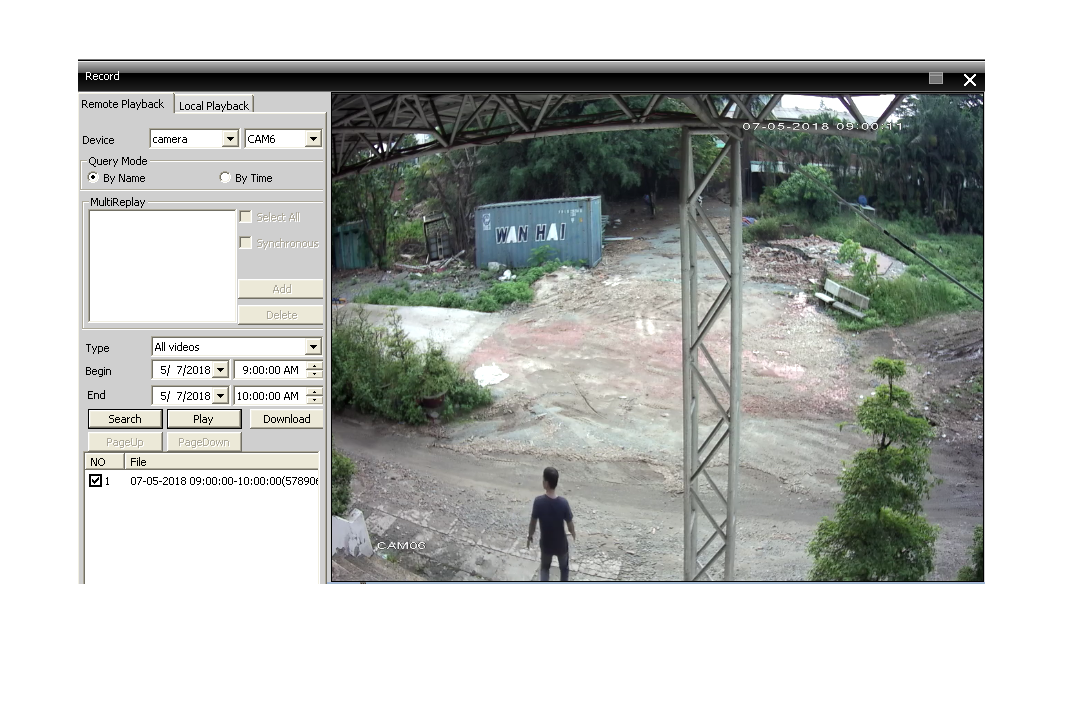Increase the Begin time with up arrow
Viewport: 1090px width, 705px height.
coord(315,365)
